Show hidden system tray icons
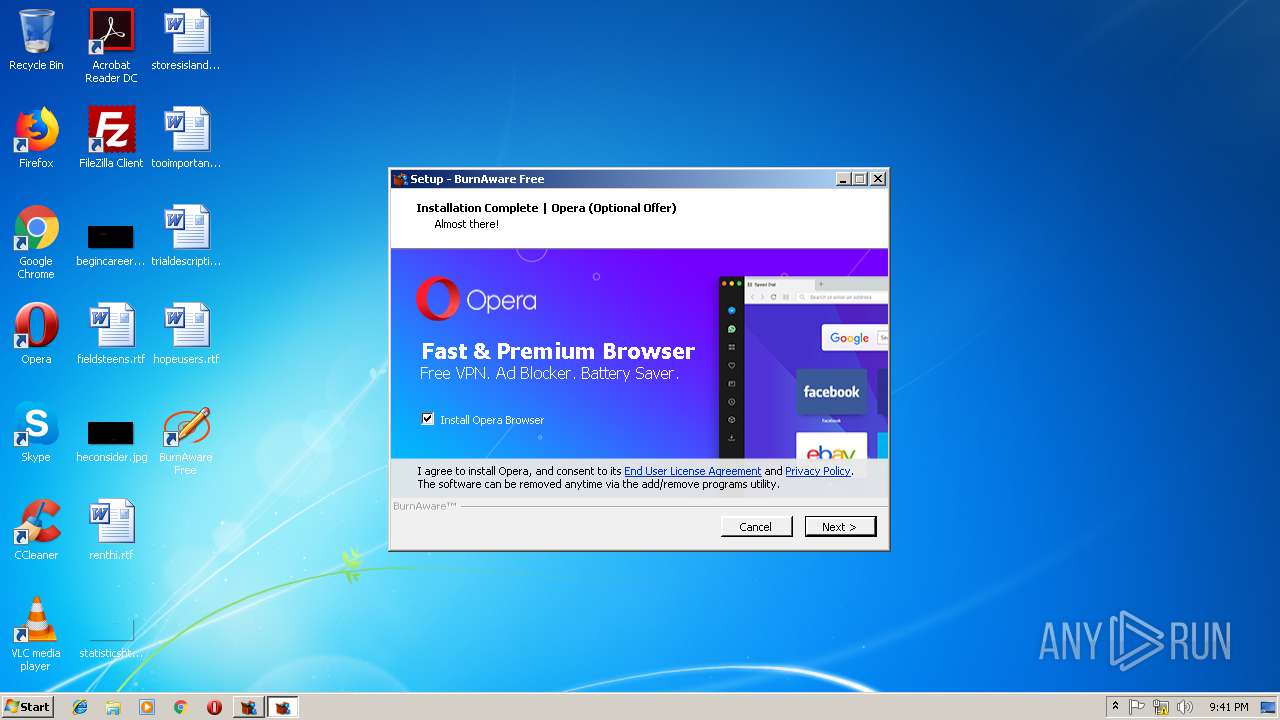 (x=1115, y=707)
